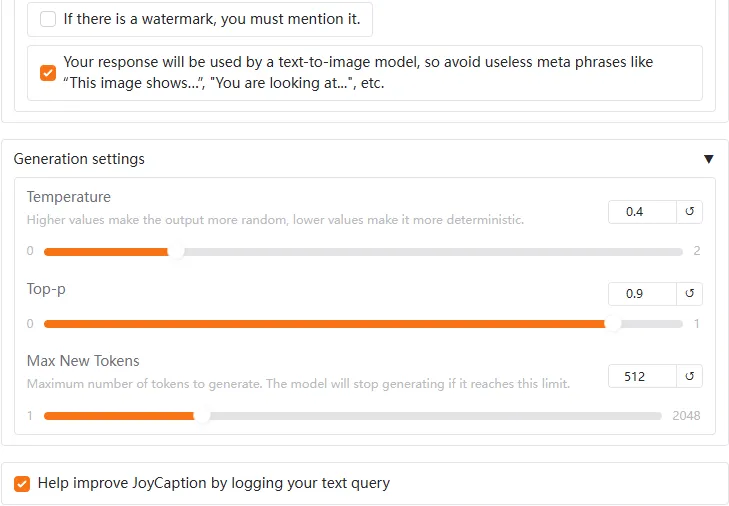Click the Max New Tokens setting label
The height and width of the screenshot is (506, 729).
[x=83, y=361]
